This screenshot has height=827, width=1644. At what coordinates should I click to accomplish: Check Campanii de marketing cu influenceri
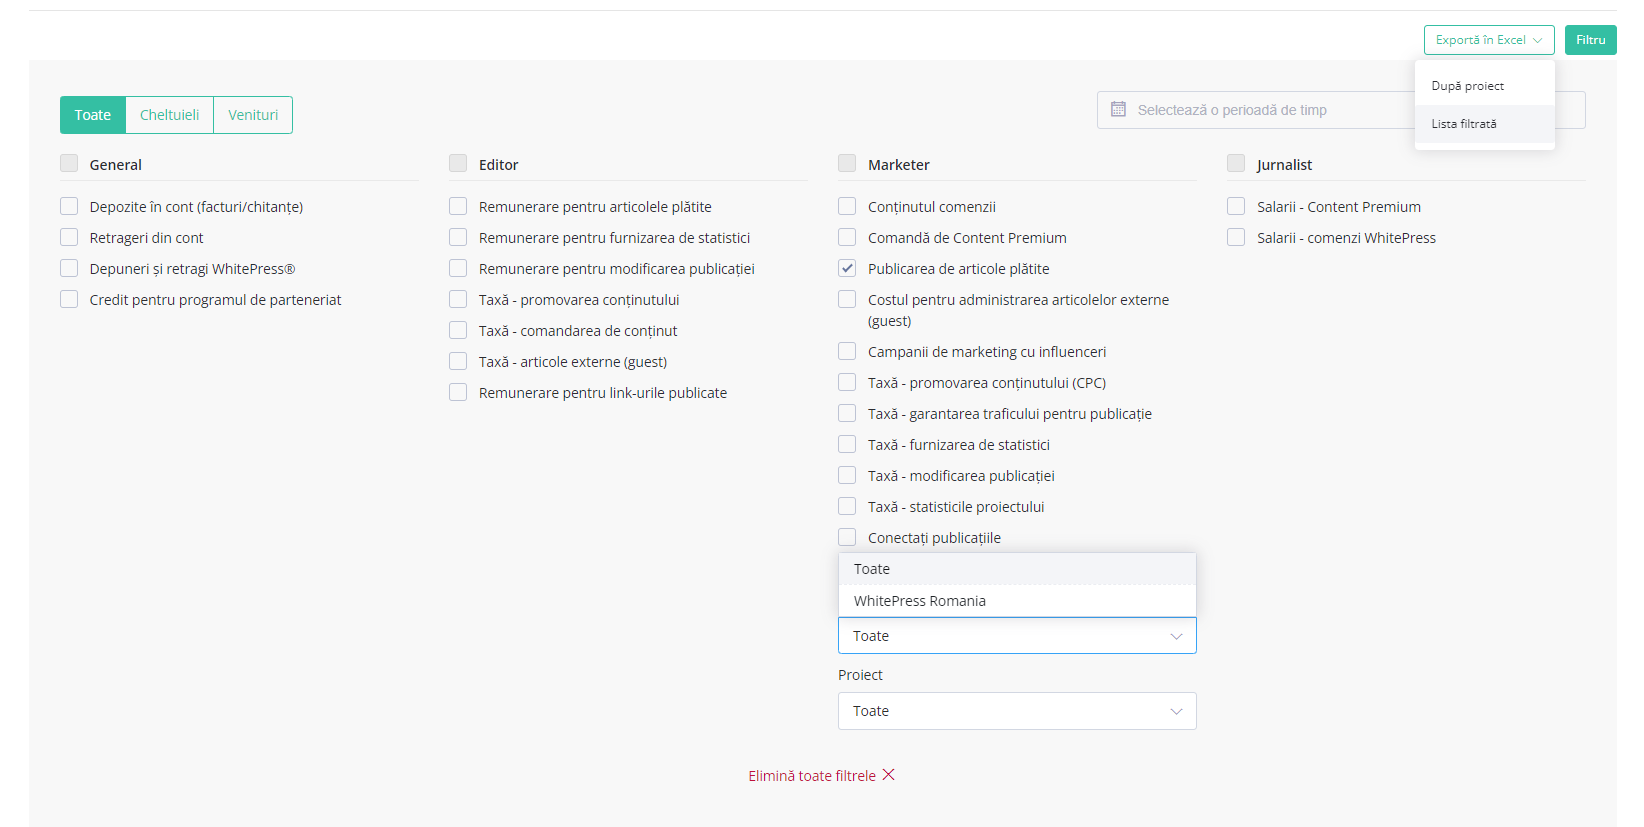847,351
